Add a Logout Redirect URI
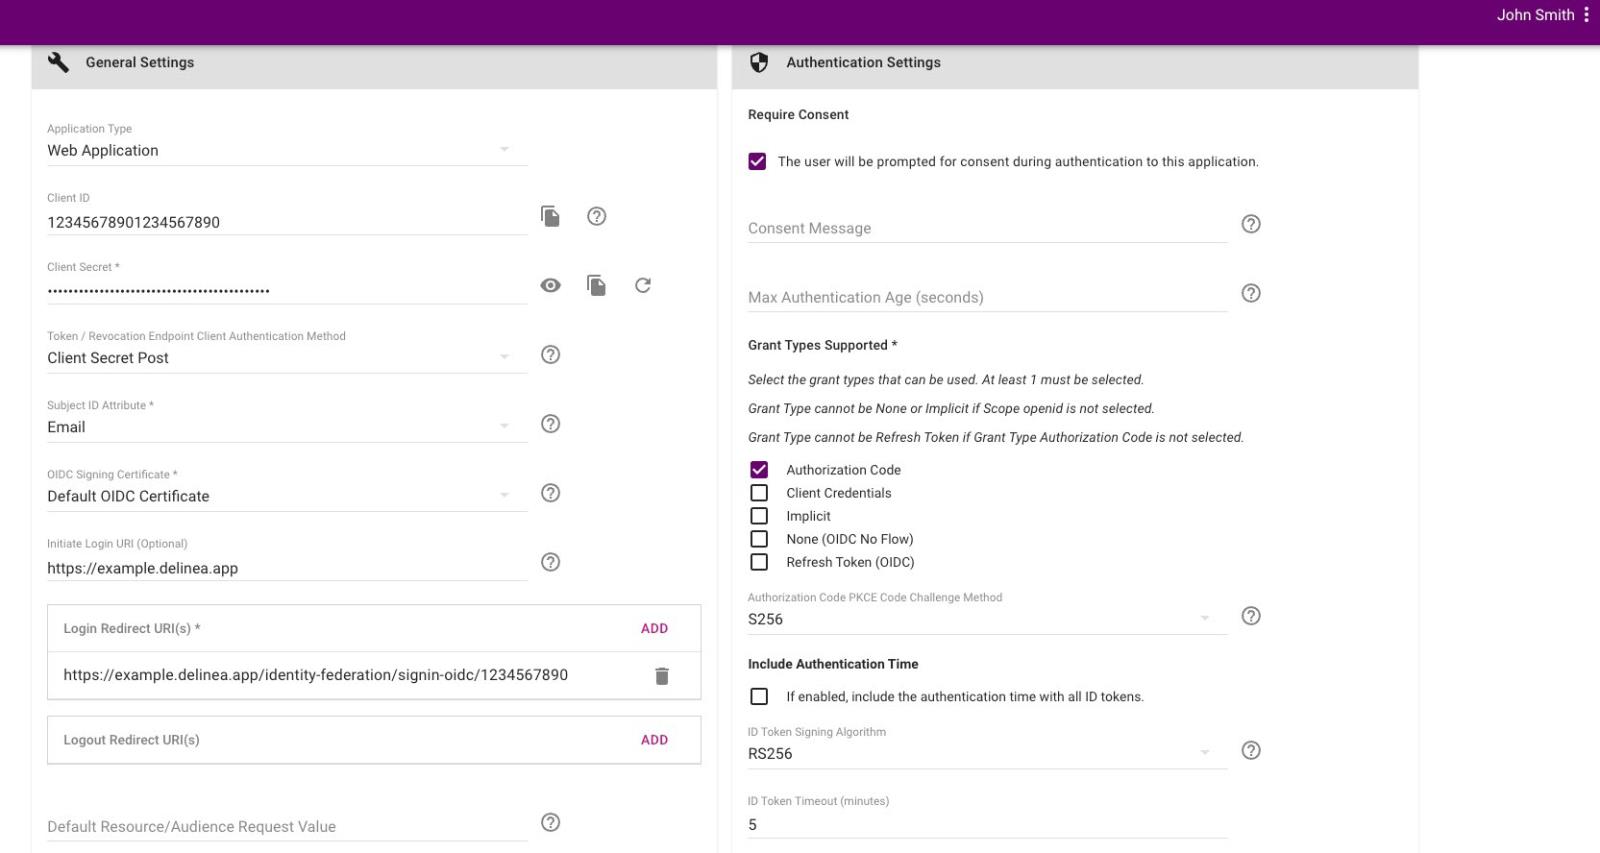This screenshot has width=1600, height=853. pos(654,740)
